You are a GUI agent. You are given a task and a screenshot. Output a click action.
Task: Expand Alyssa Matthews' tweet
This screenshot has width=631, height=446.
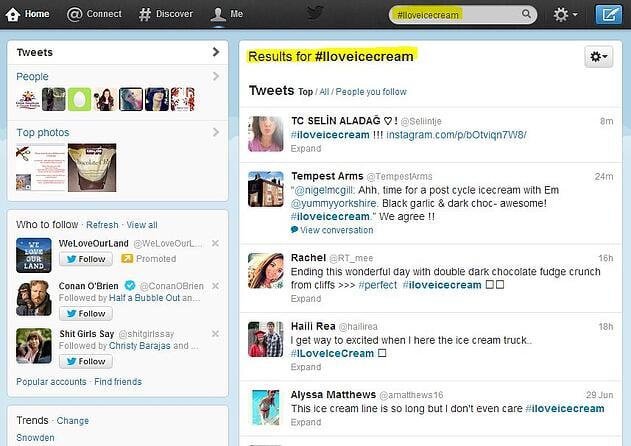(306, 422)
